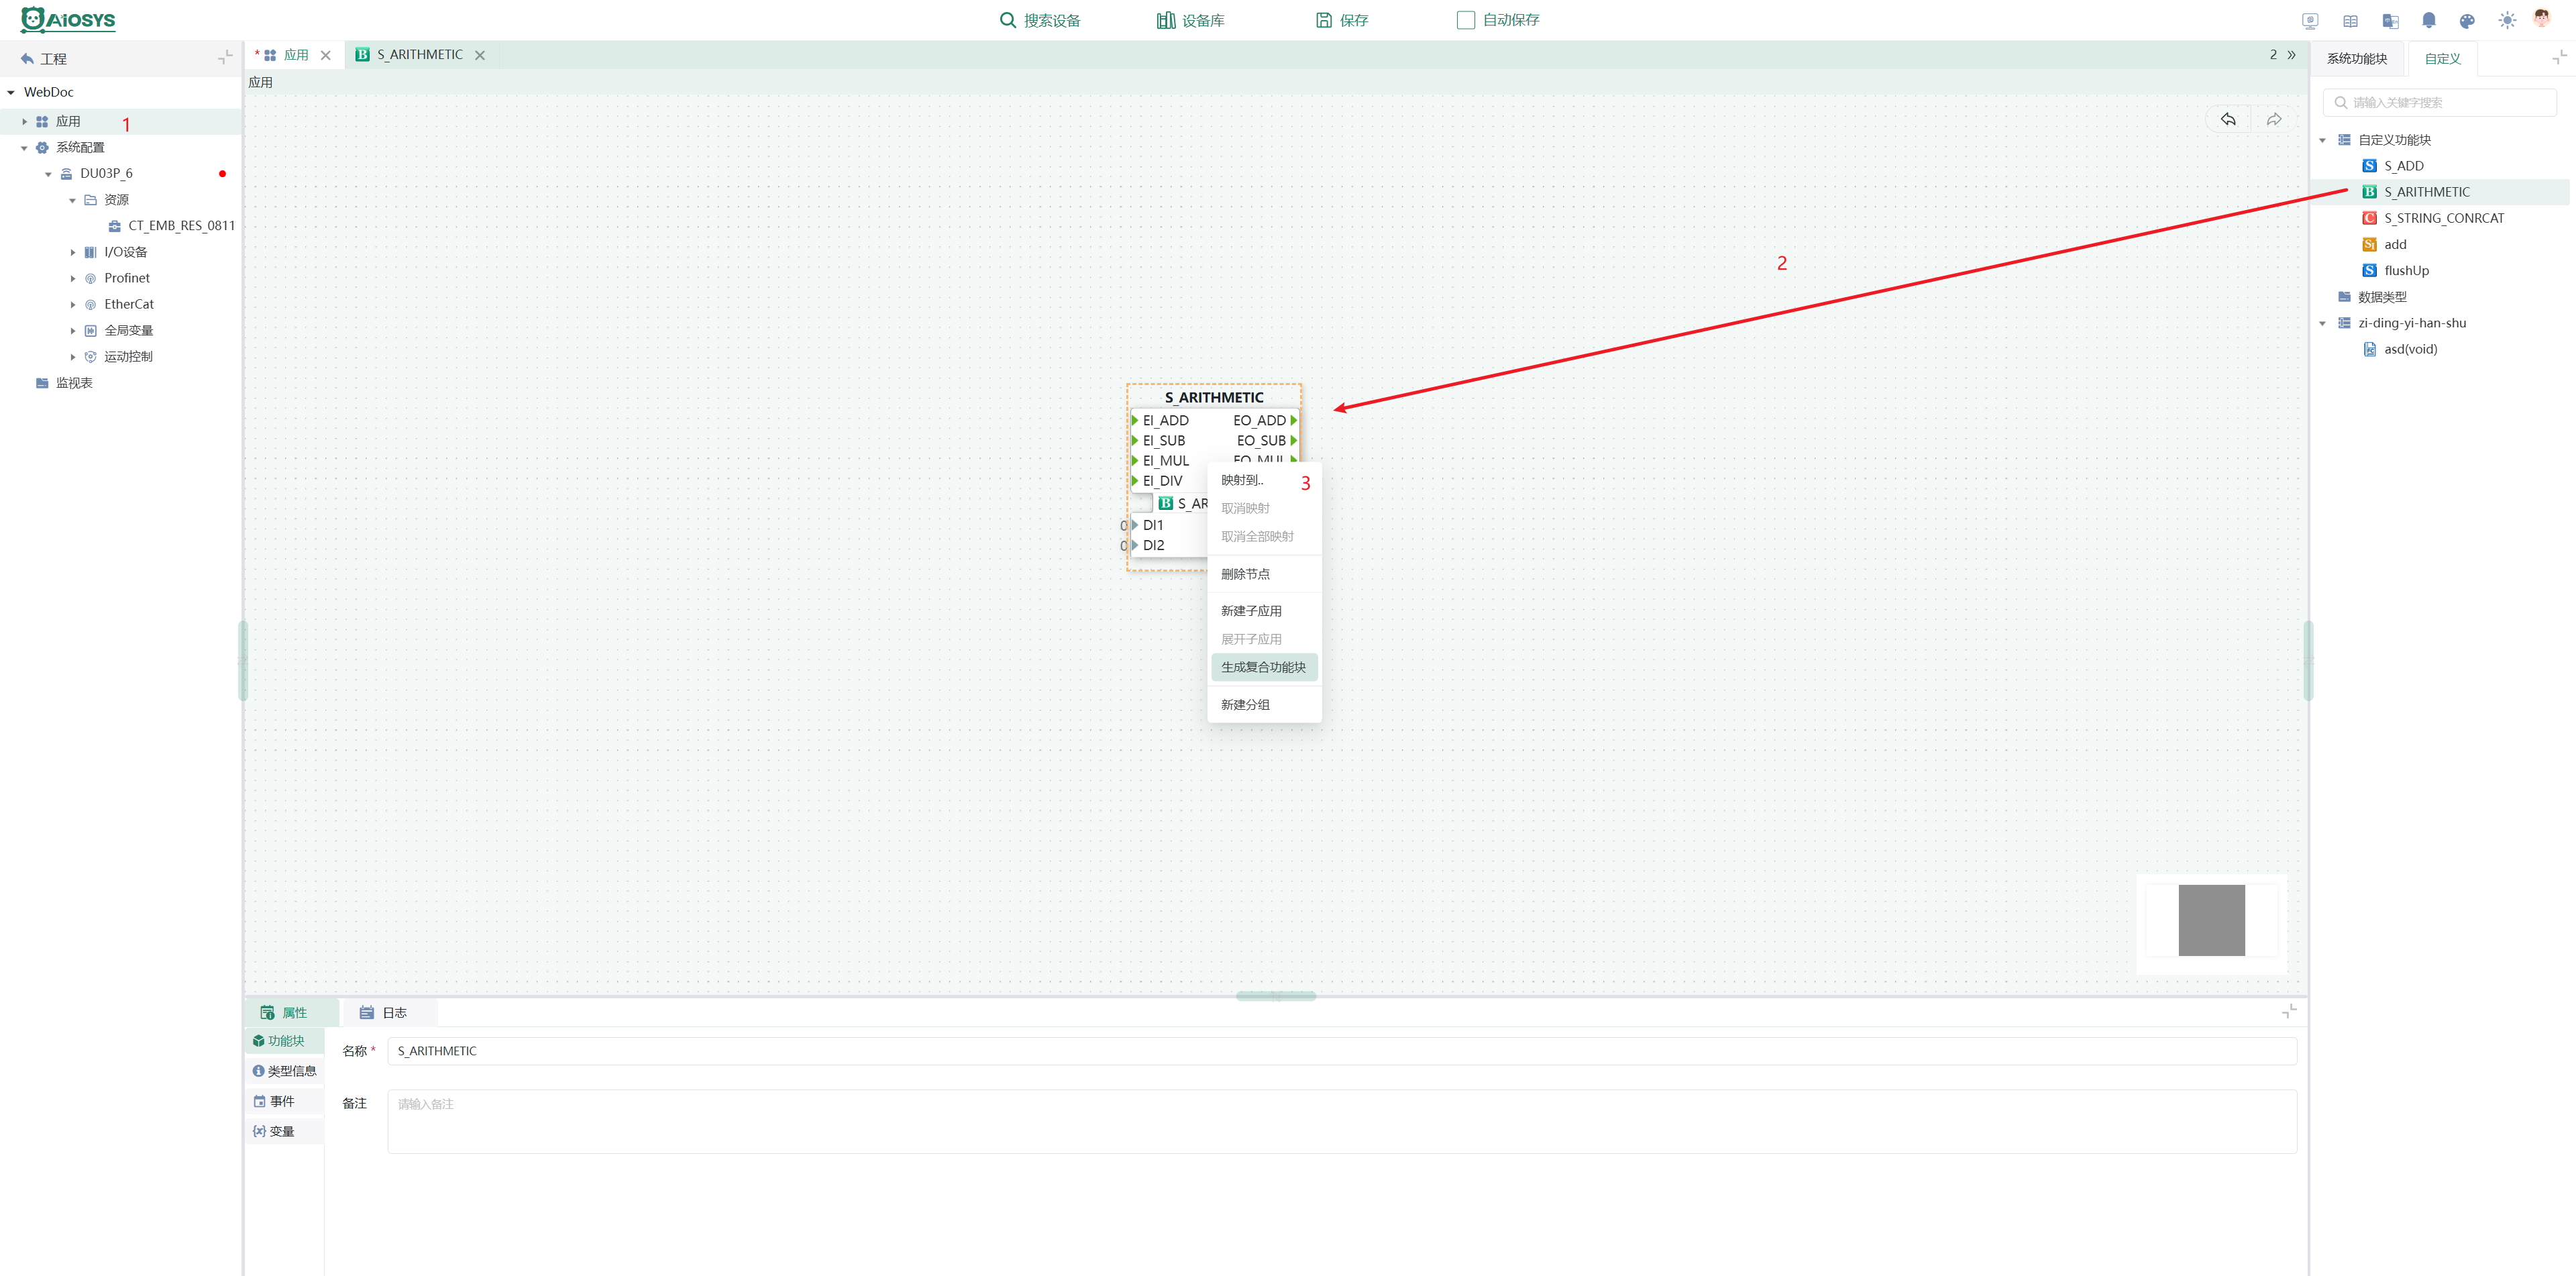2576x1276 pixels.
Task: Switch to the 自定义 tab
Action: [x=2442, y=59]
